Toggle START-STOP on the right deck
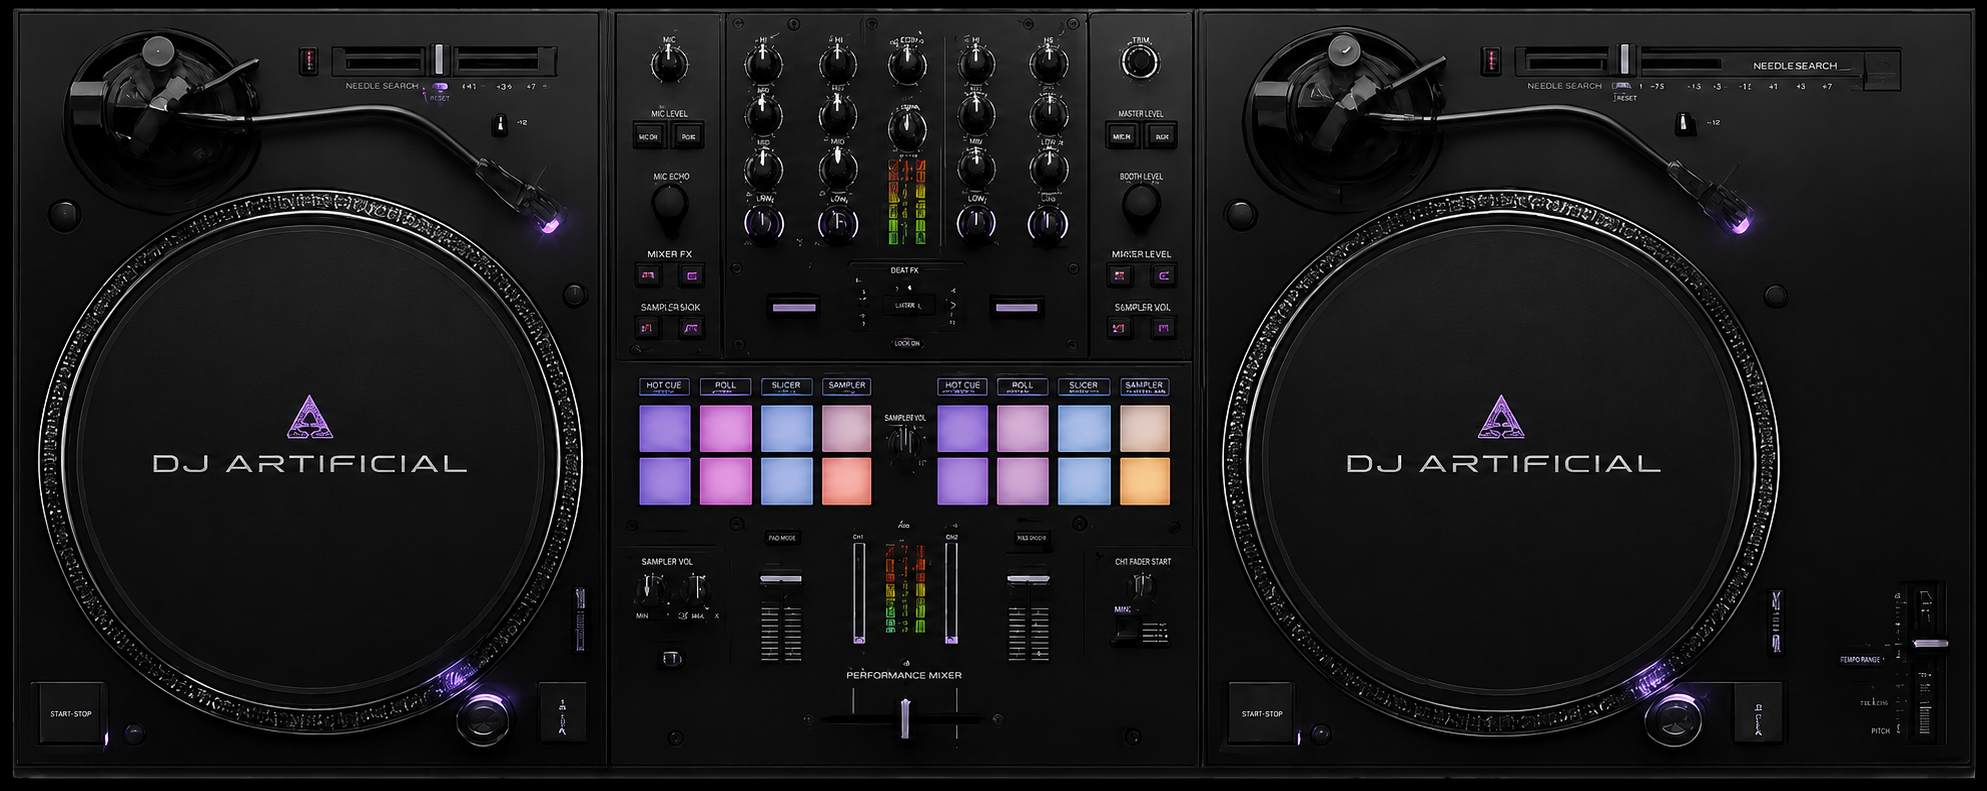The height and width of the screenshot is (791, 1987). point(1261,713)
